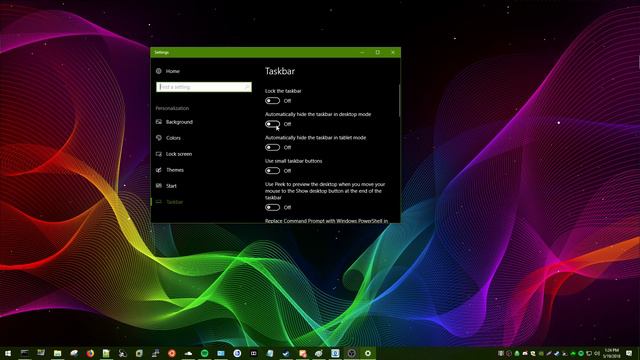This screenshot has height=360, width=640.
Task: Click the system tray volume icon
Action: 597,353
